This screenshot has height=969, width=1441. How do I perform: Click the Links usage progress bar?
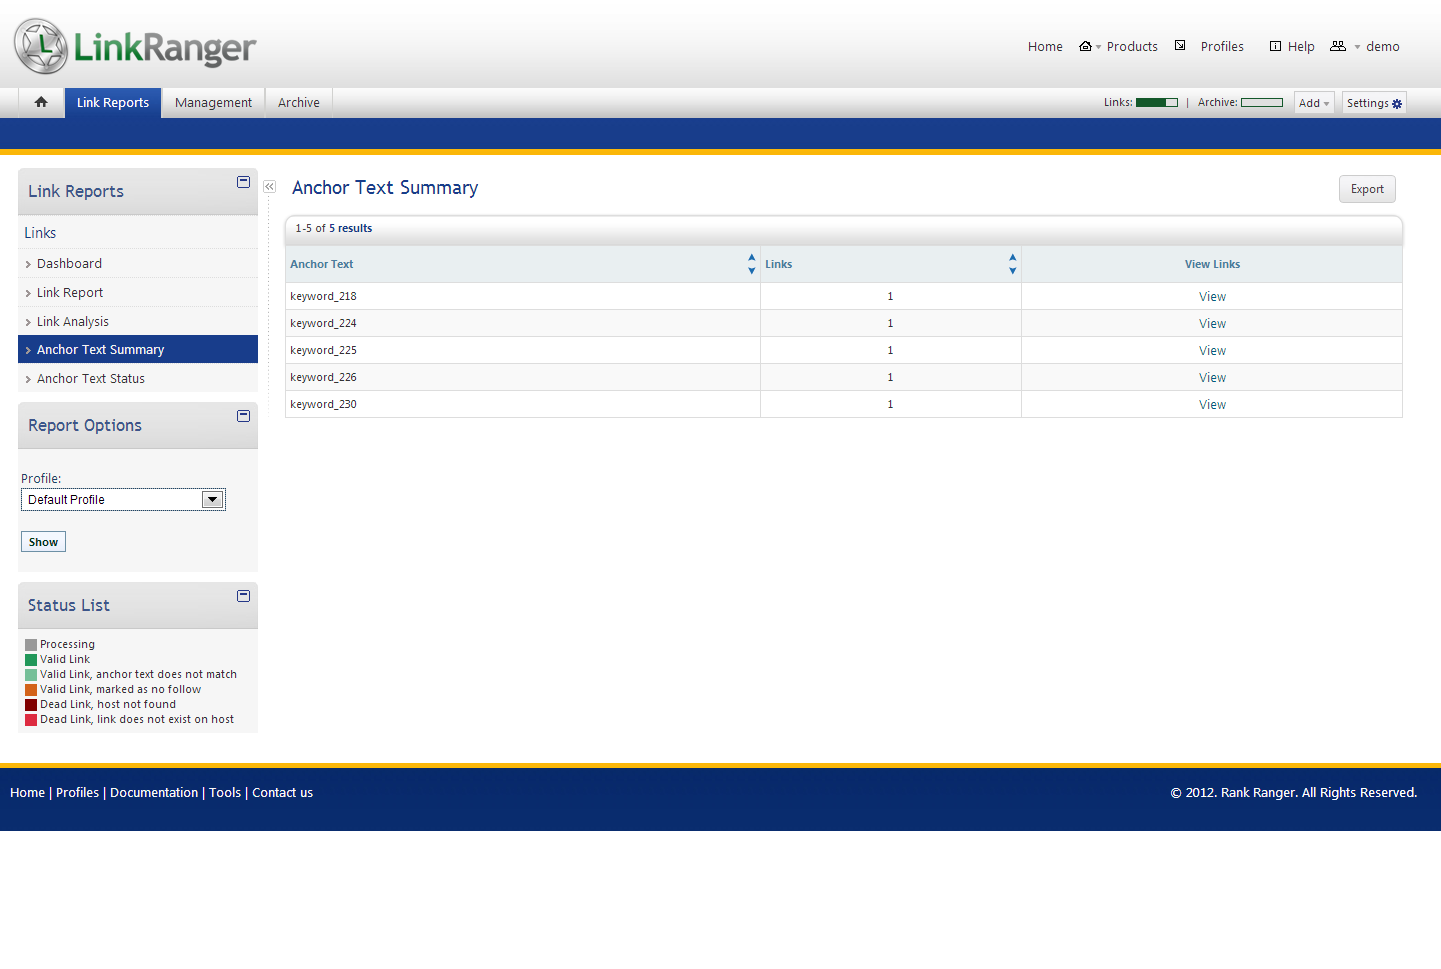tap(1157, 103)
